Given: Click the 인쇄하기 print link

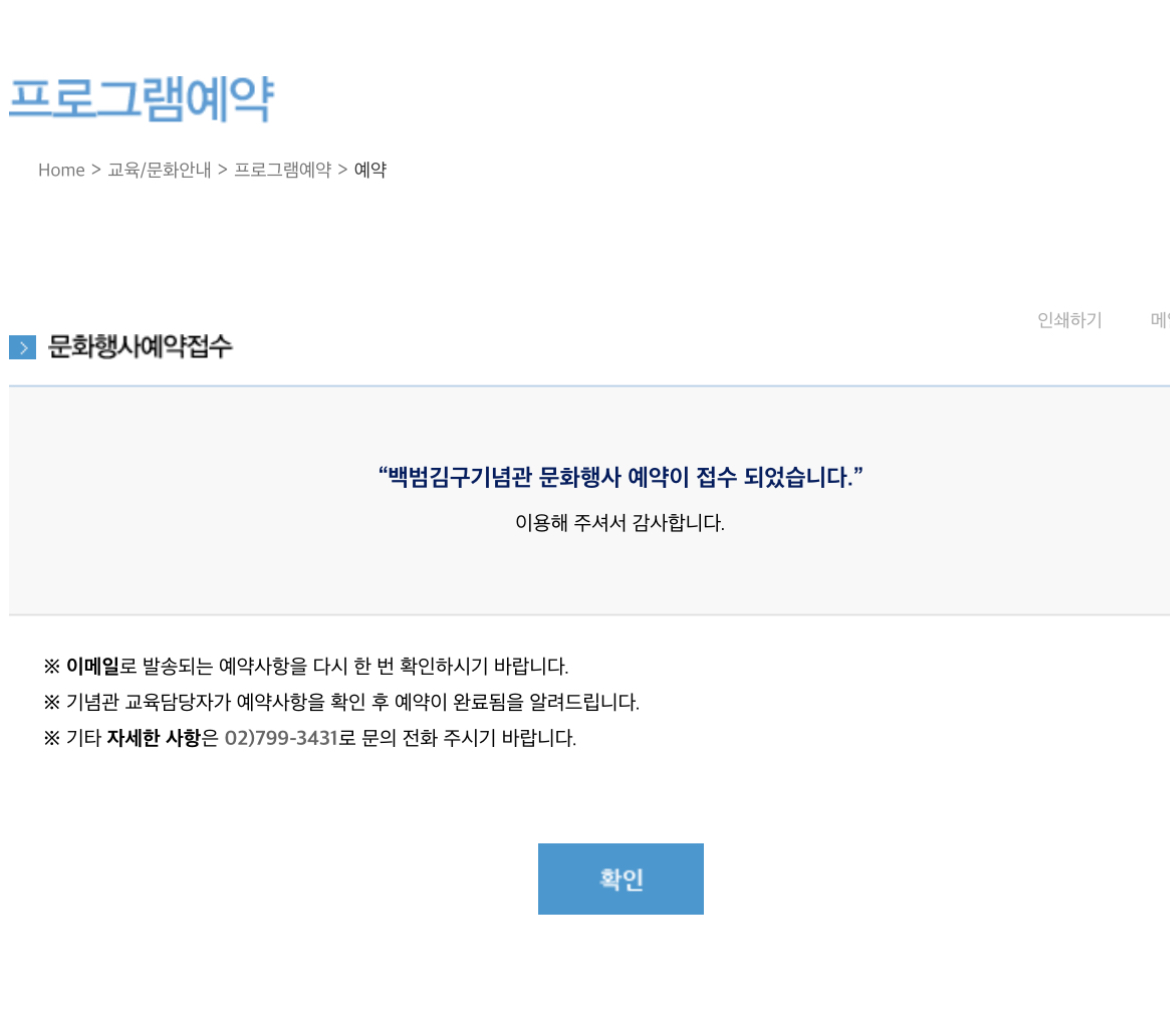Looking at the screenshot, I should click(1069, 320).
